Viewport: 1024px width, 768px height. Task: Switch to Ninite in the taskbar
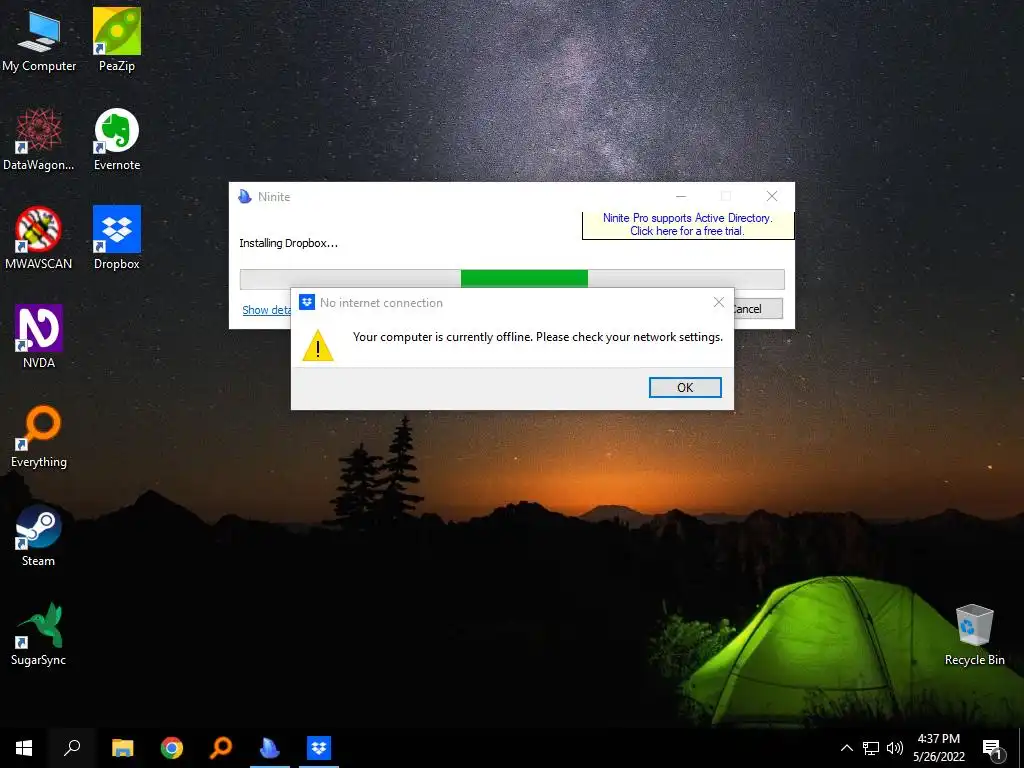pos(270,748)
